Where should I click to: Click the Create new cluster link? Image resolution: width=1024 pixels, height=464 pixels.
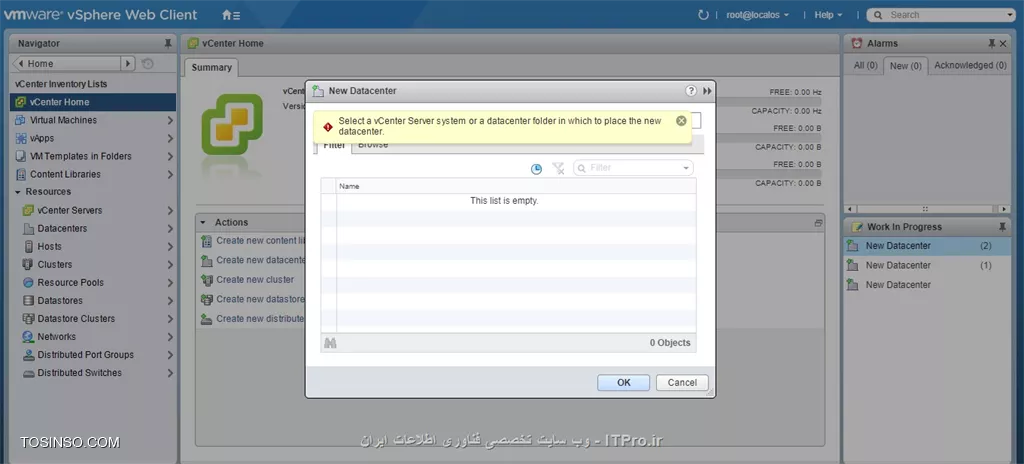(255, 280)
